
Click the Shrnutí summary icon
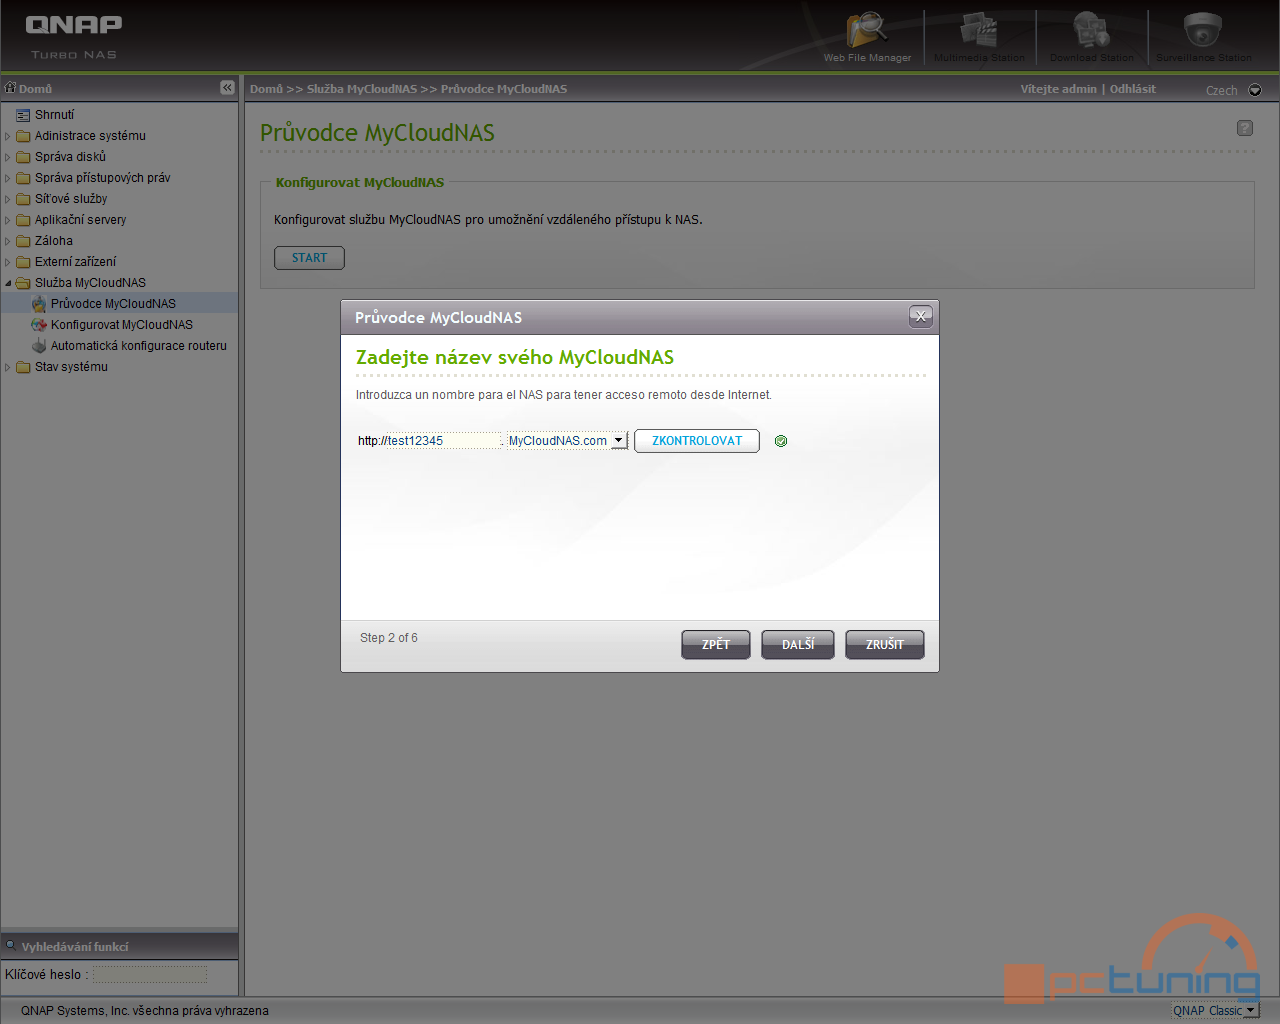point(23,115)
